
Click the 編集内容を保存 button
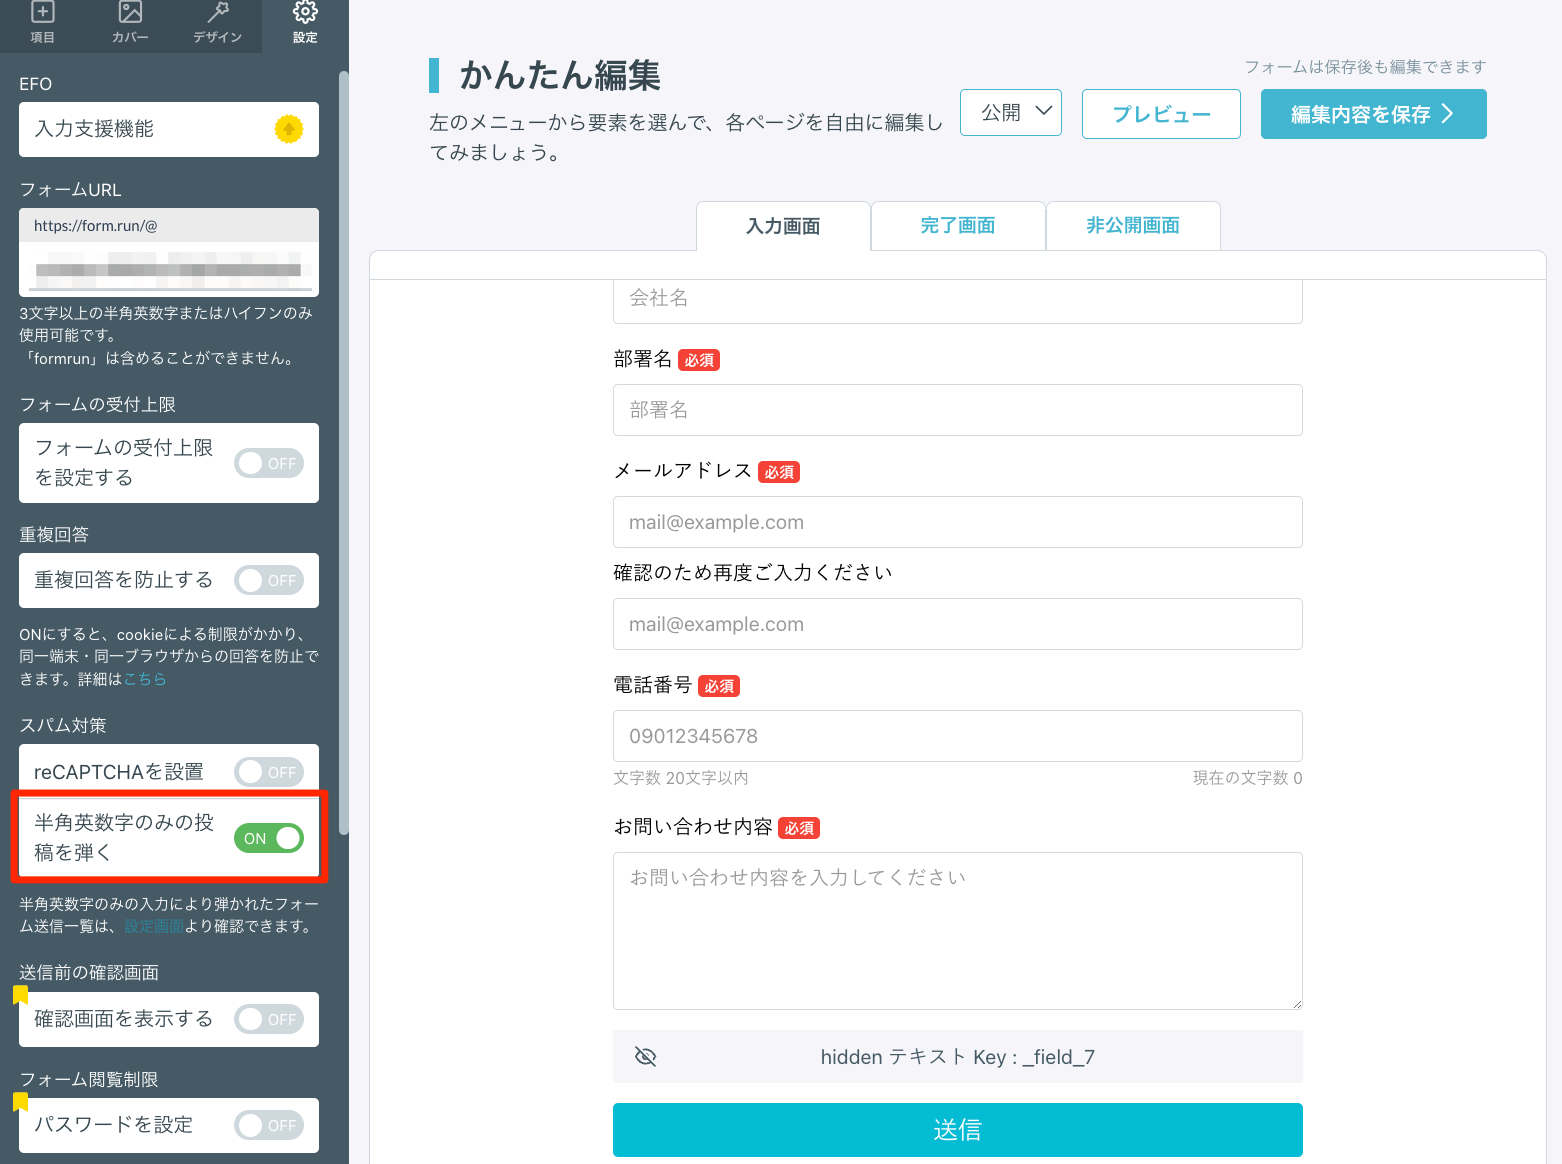[1372, 114]
